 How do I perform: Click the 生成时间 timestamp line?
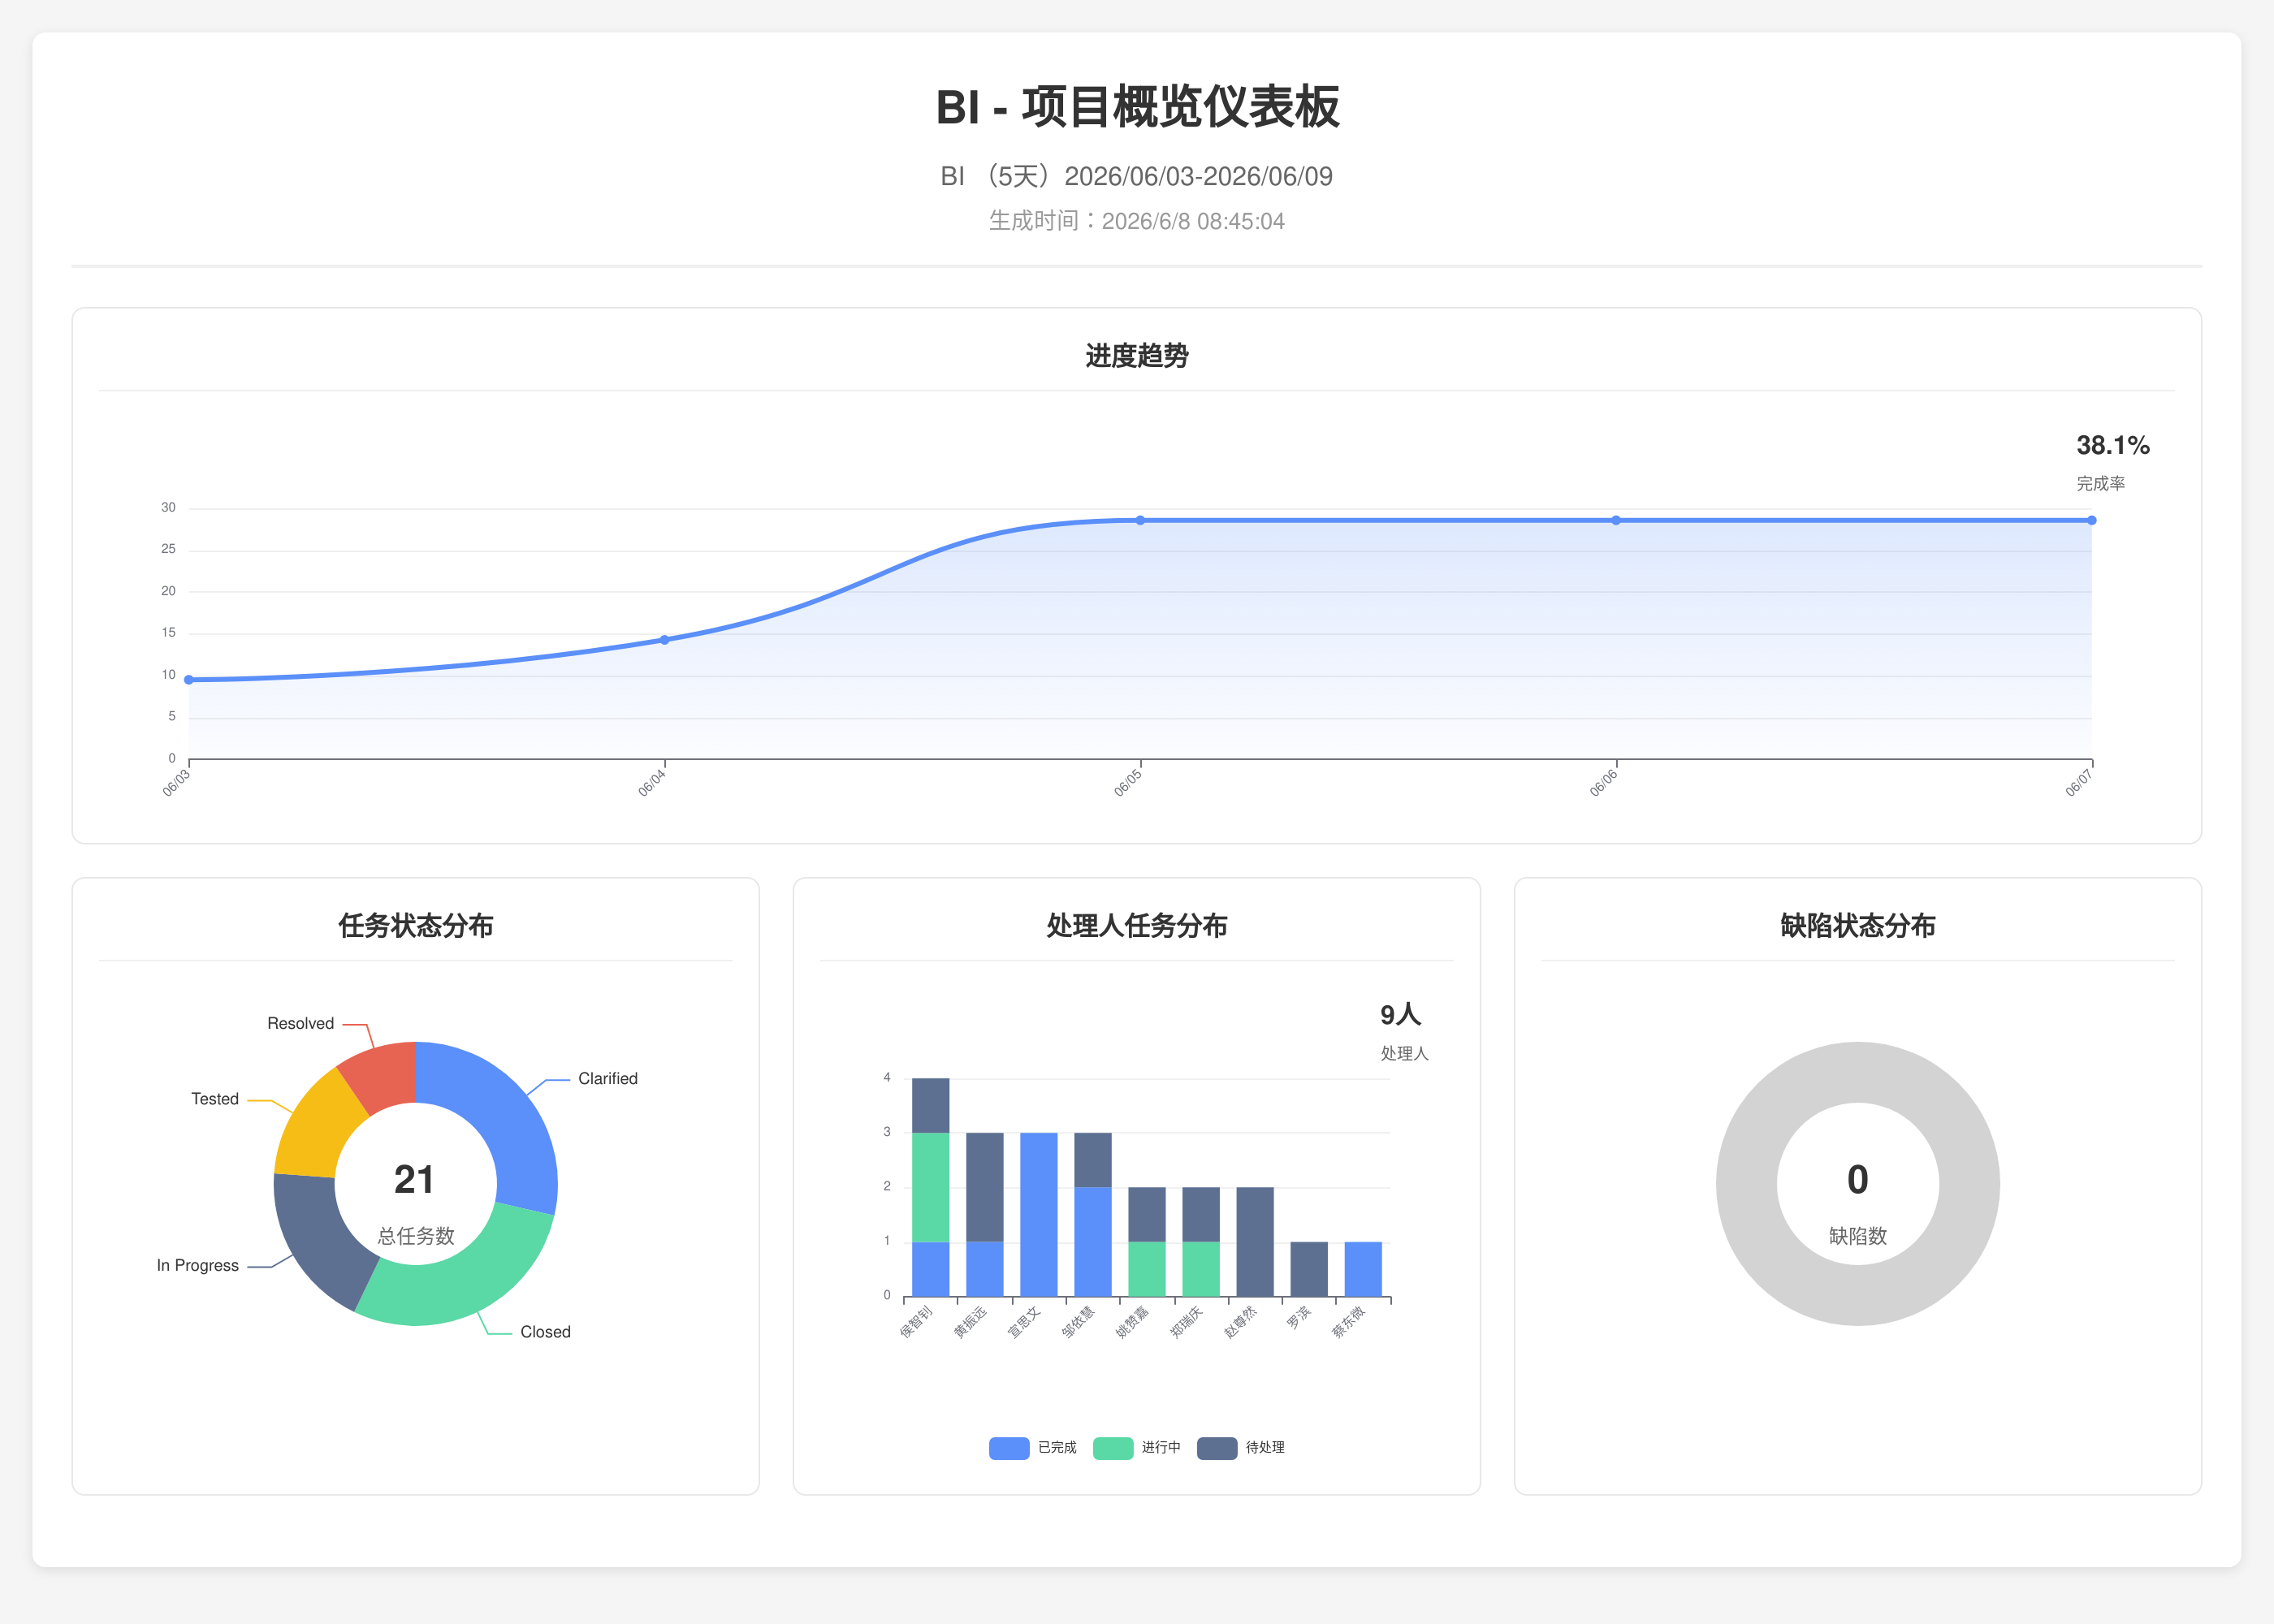tap(1137, 221)
